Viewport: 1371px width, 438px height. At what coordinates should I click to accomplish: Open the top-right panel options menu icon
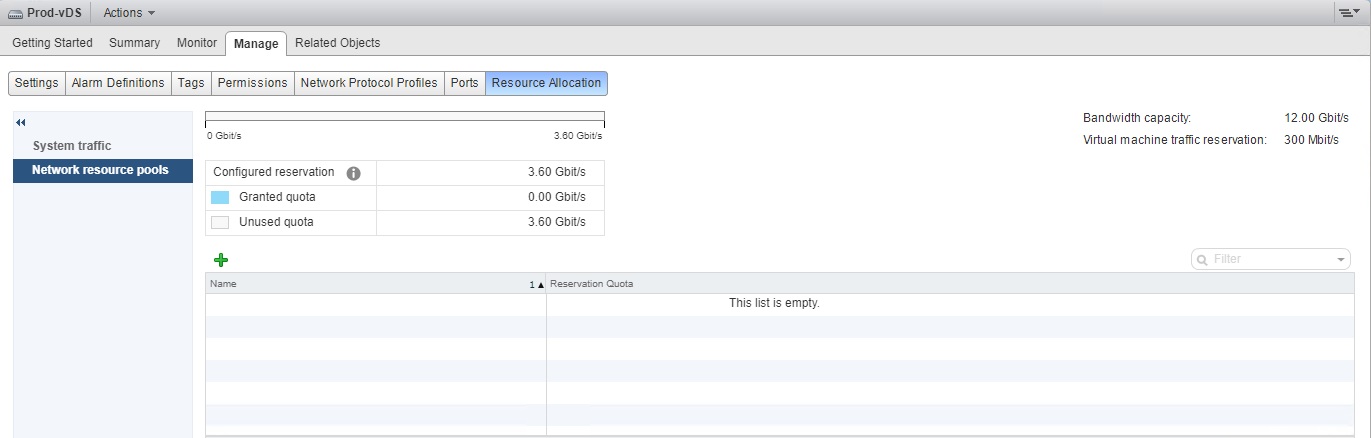click(x=1349, y=13)
